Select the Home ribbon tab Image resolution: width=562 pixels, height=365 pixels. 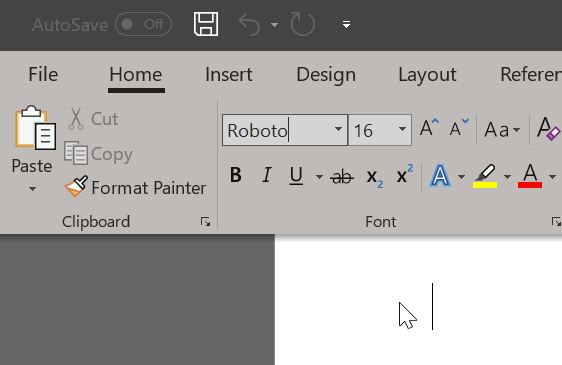click(136, 75)
